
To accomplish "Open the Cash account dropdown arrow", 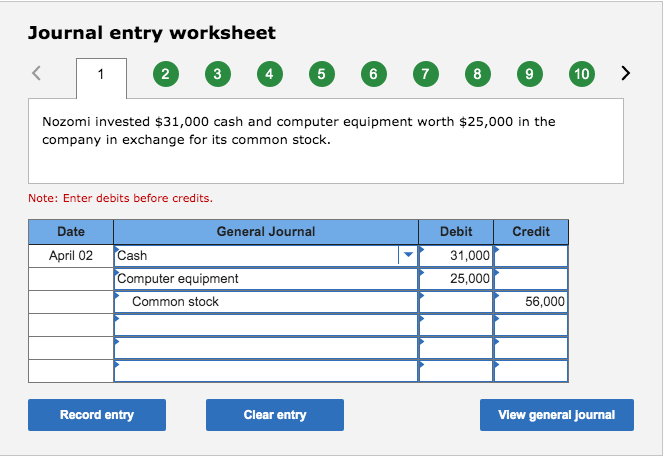I will (408, 255).
